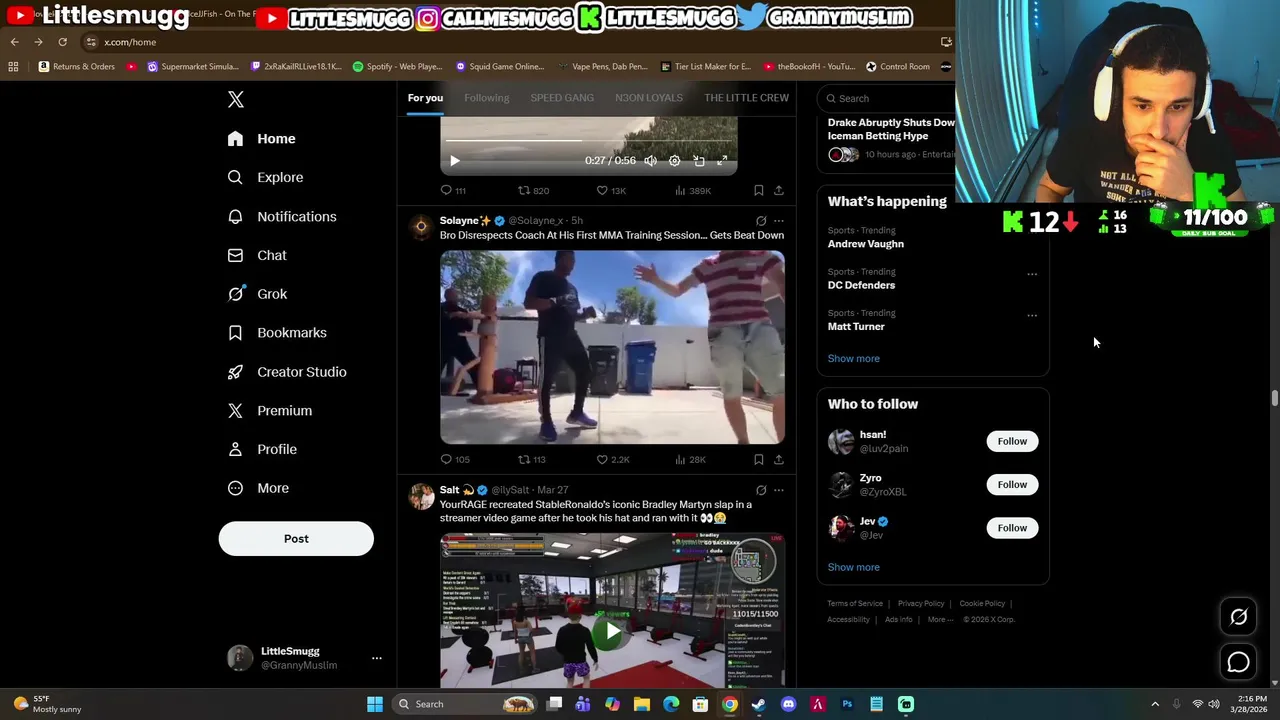Image resolution: width=1280 pixels, height=720 pixels.
Task: Bookmark Solayne's MMA post
Action: 759,459
